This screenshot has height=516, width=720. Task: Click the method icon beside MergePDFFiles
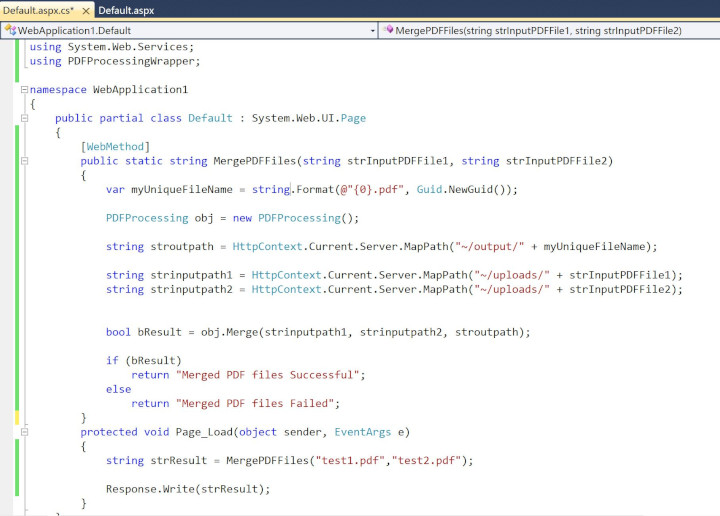tap(389, 30)
